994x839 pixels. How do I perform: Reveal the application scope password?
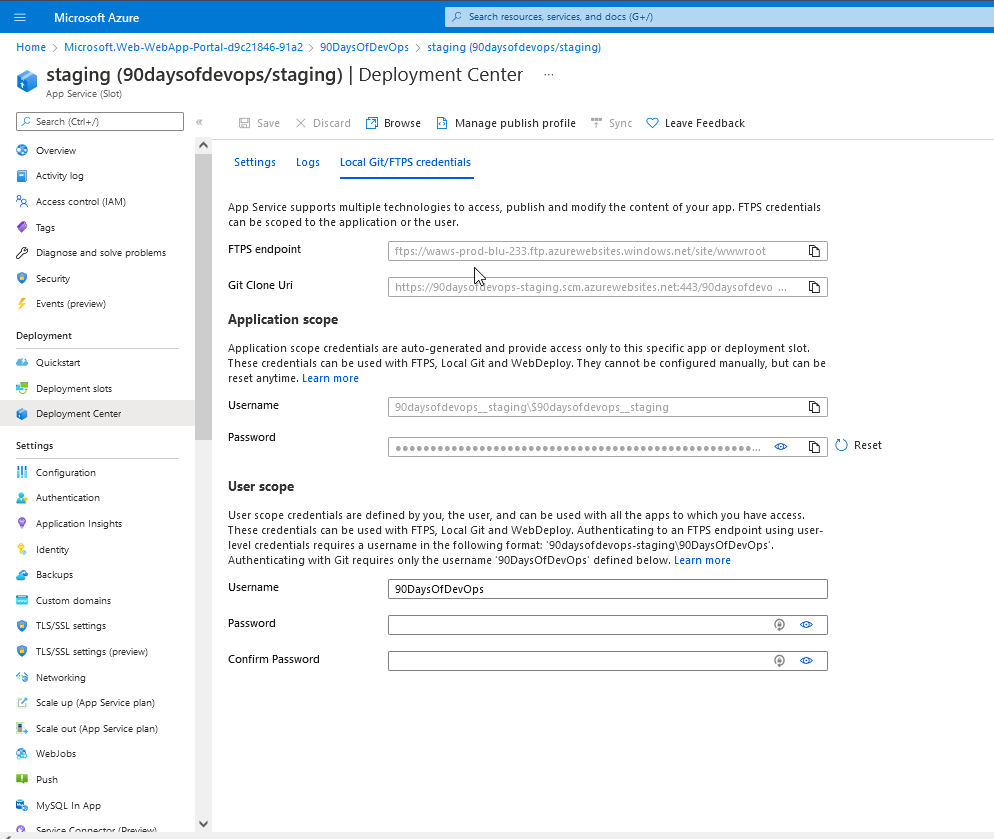point(781,447)
